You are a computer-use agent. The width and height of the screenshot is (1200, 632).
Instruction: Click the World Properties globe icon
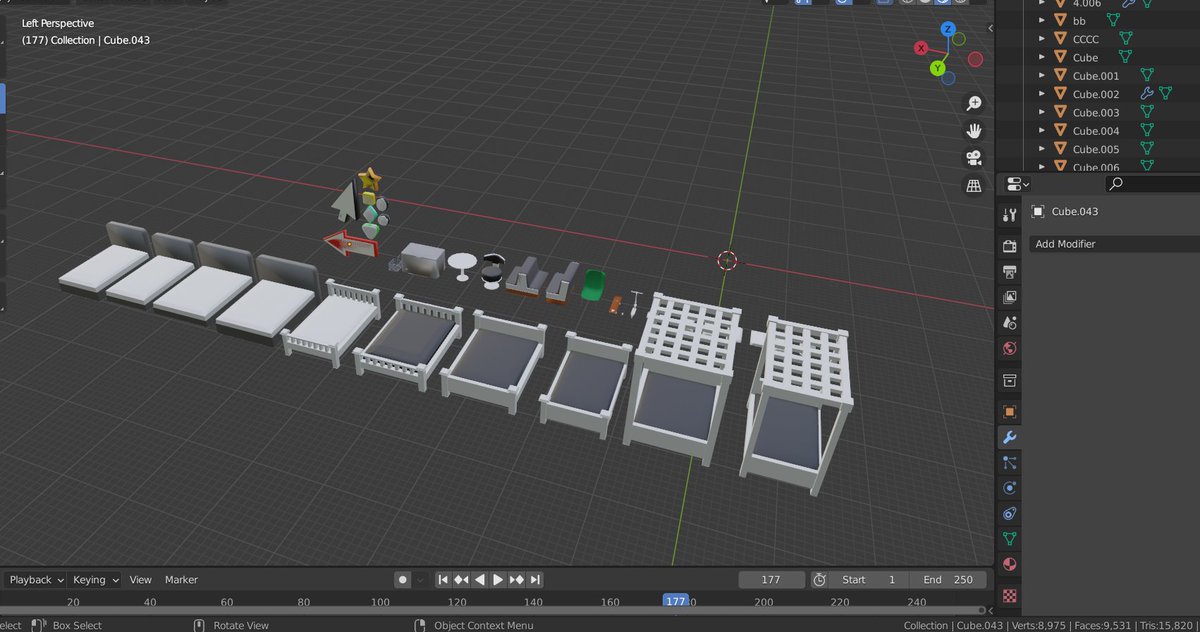(1009, 348)
